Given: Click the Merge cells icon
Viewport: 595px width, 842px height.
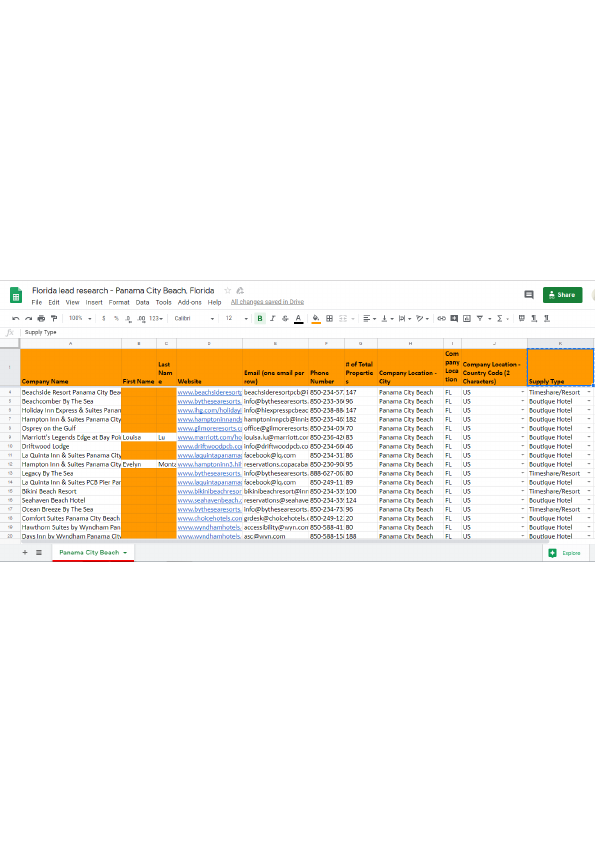Looking at the screenshot, I should click(343, 318).
